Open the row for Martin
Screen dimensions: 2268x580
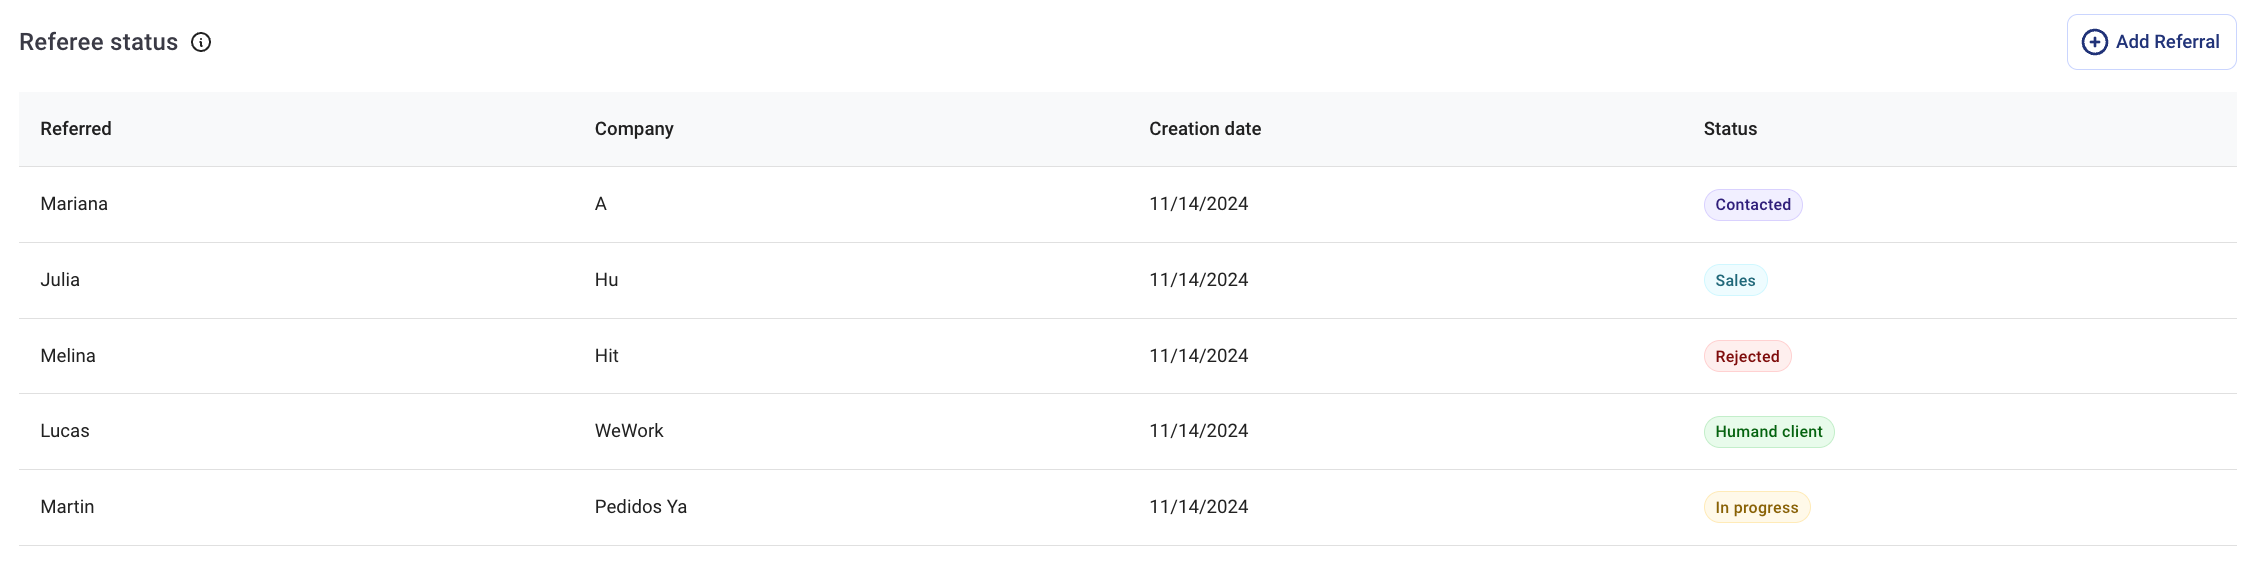67,507
